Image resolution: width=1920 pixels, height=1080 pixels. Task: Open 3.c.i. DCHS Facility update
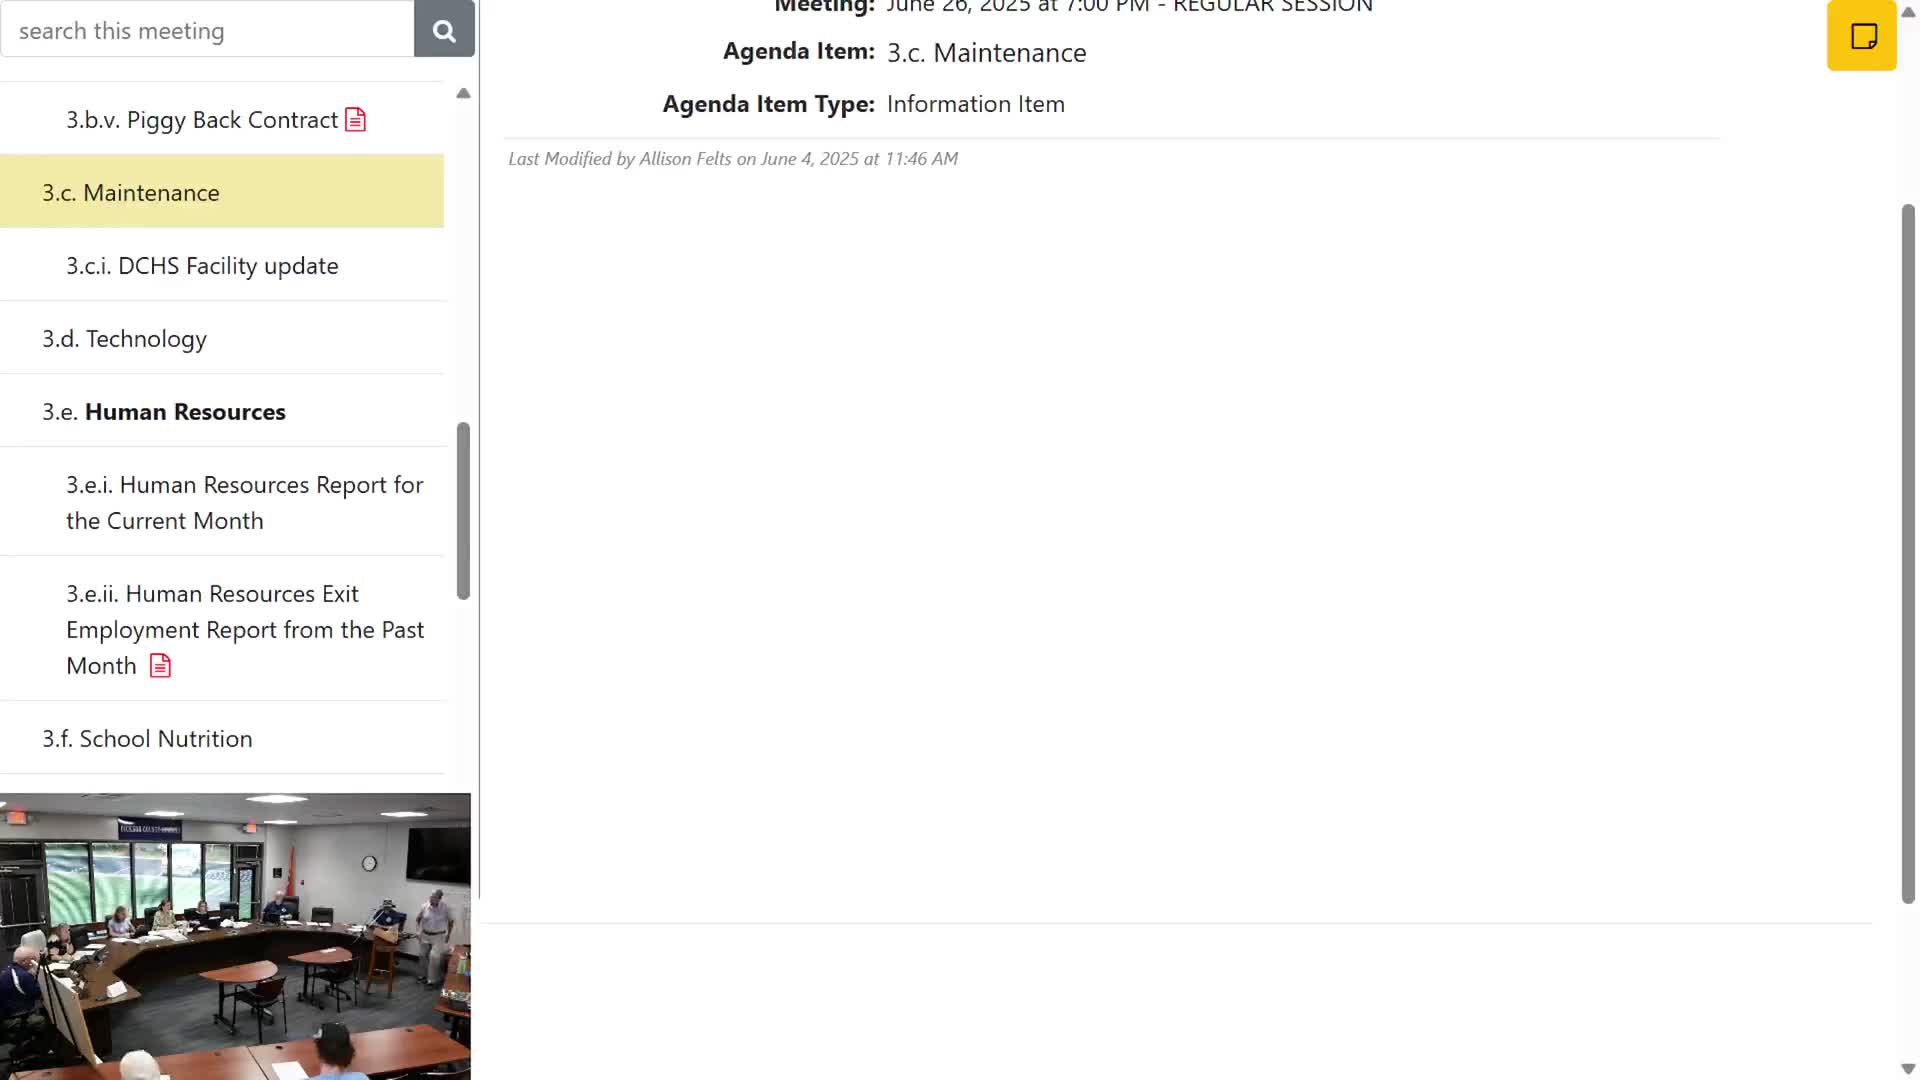click(202, 266)
